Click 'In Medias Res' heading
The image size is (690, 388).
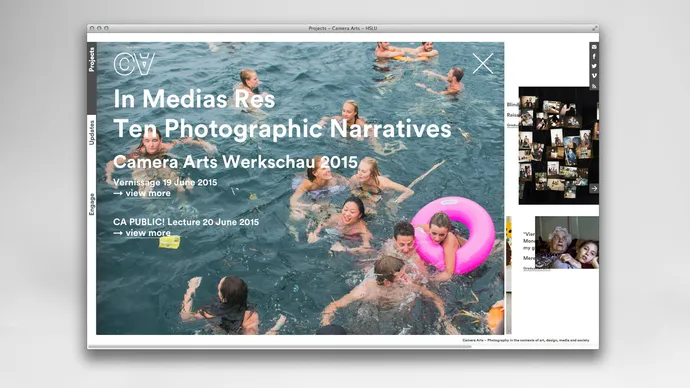(x=194, y=99)
